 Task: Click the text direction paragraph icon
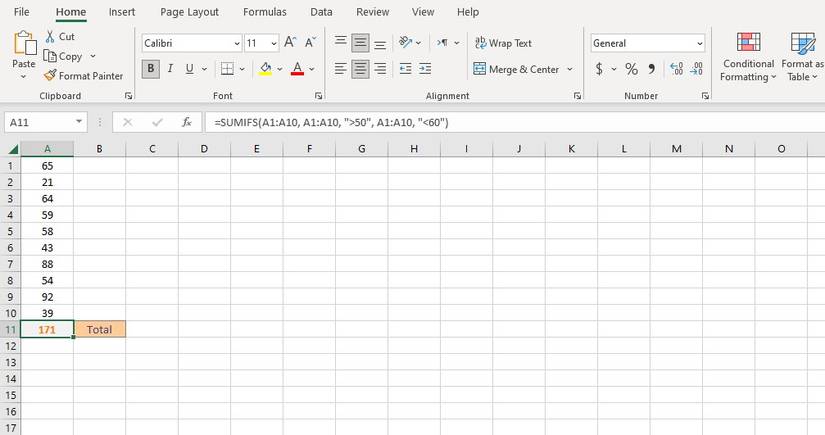(442, 43)
